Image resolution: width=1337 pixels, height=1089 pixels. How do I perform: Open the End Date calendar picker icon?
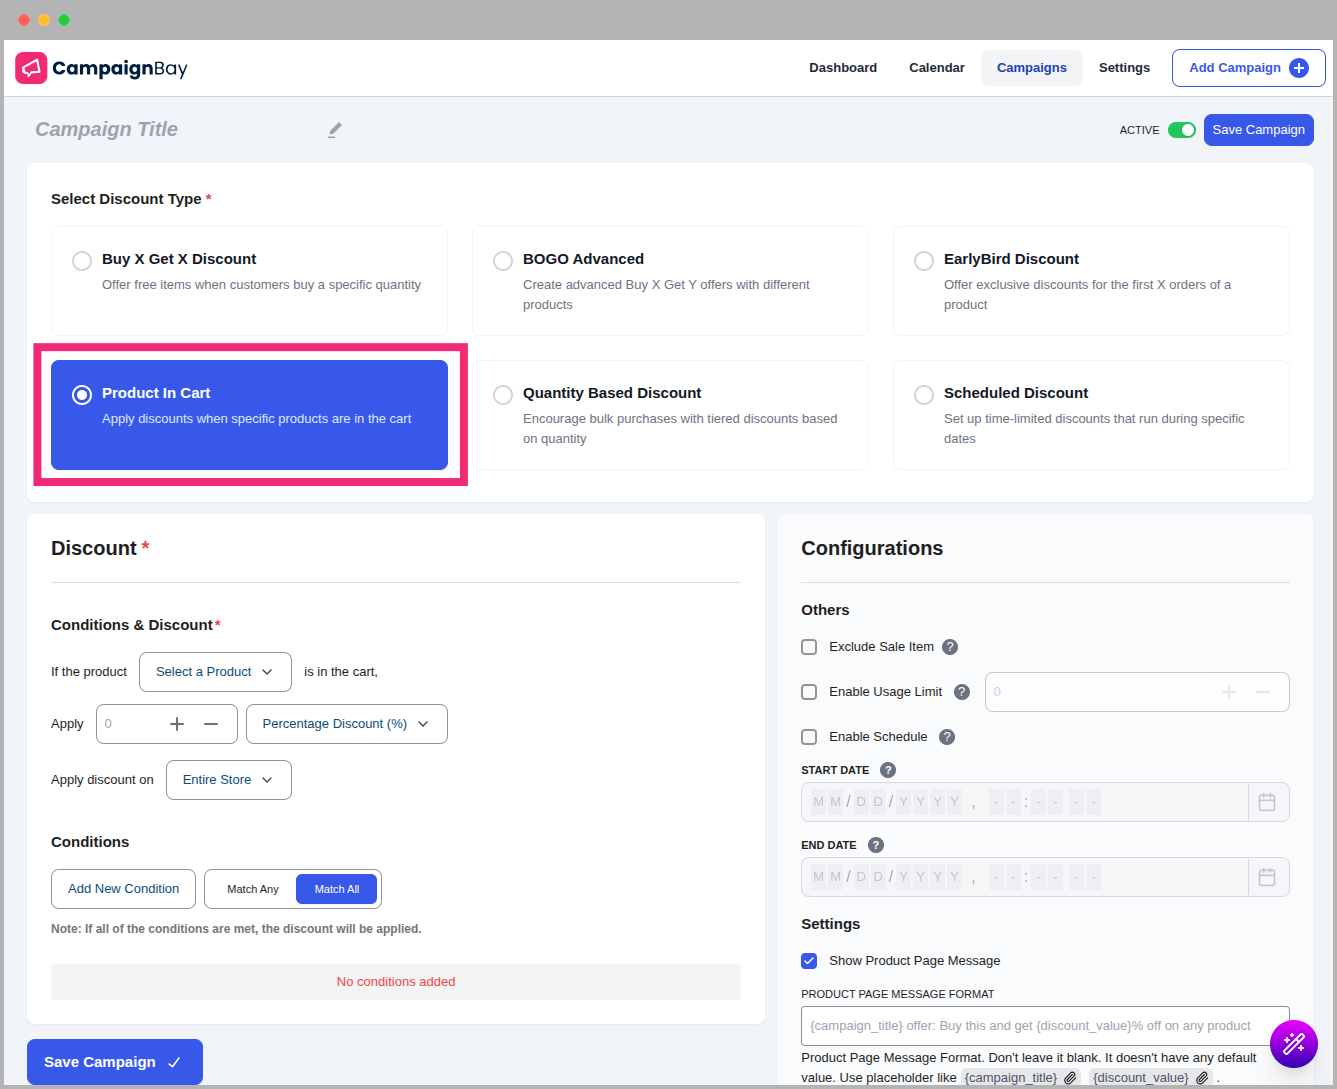1267,877
